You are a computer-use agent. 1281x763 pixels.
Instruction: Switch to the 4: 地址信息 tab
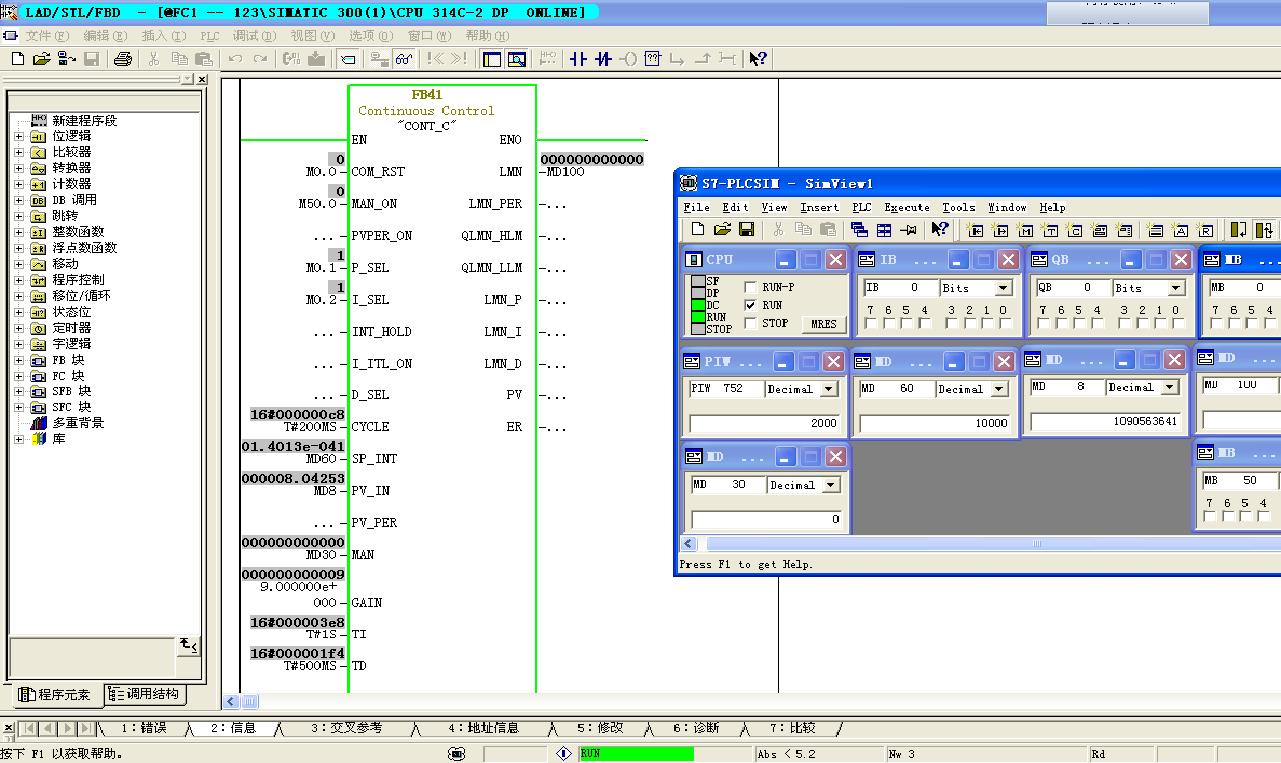[x=483, y=728]
